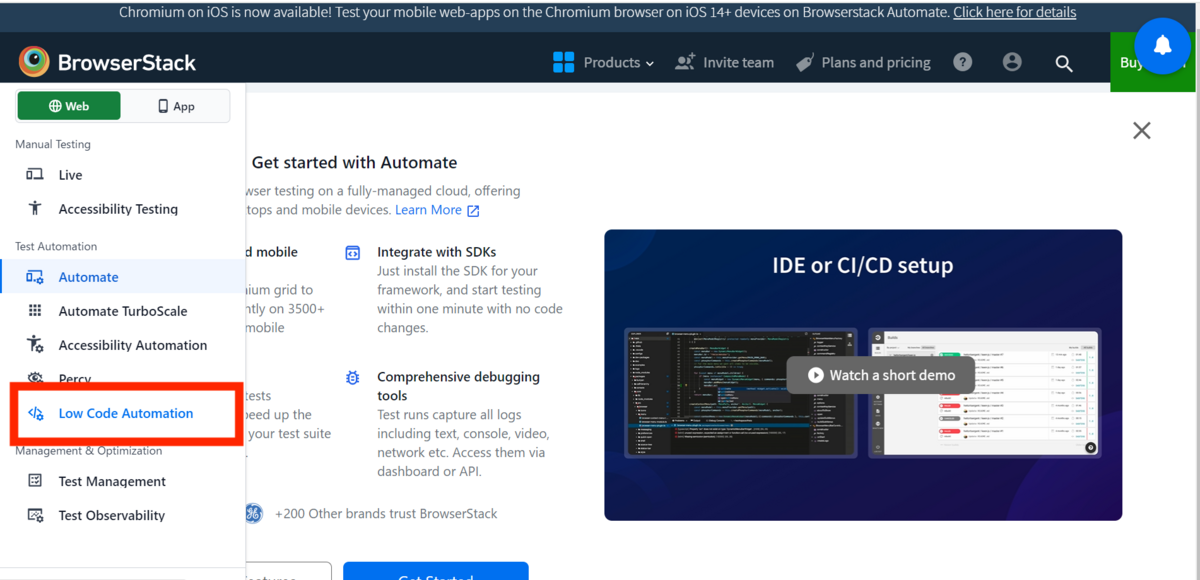Open the help question mark icon

pyautogui.click(x=962, y=62)
